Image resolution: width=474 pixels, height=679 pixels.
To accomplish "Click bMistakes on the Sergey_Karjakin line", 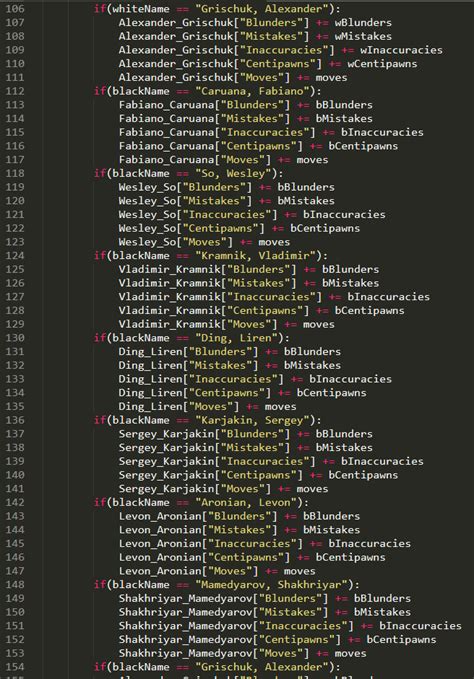I will tap(344, 448).
